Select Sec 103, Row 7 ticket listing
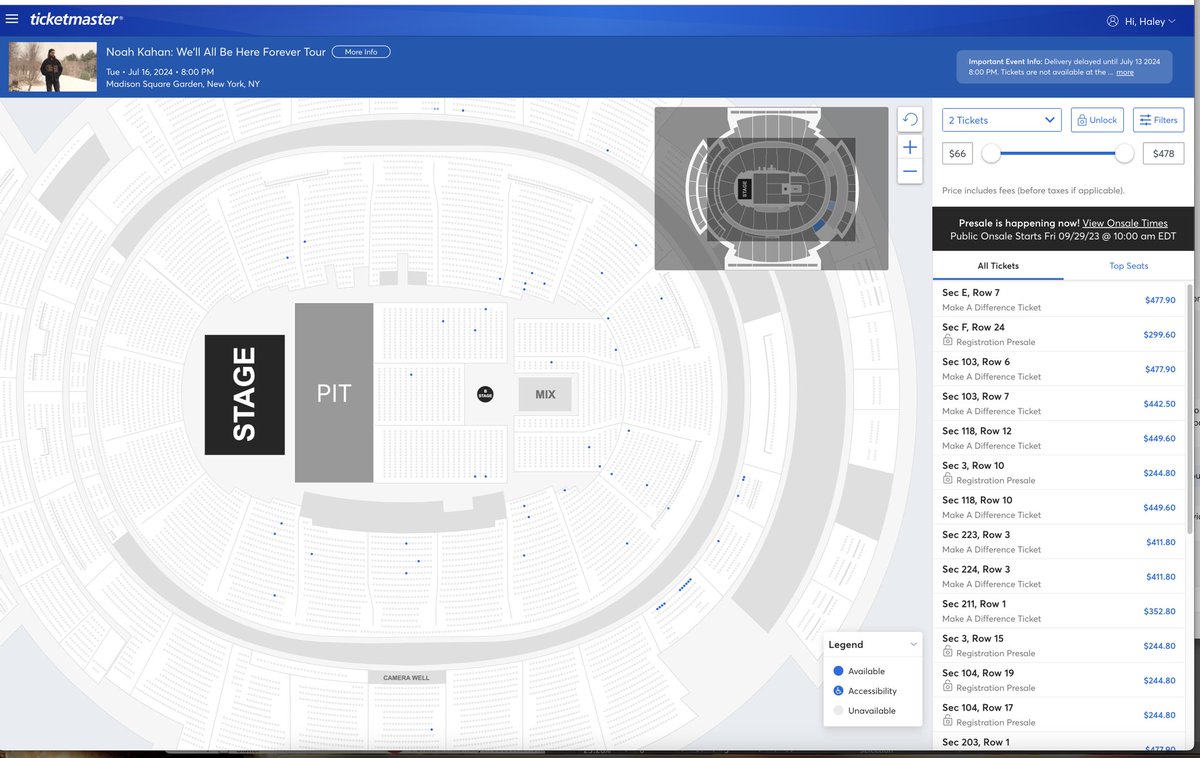This screenshot has height=758, width=1200. pos(1059,403)
